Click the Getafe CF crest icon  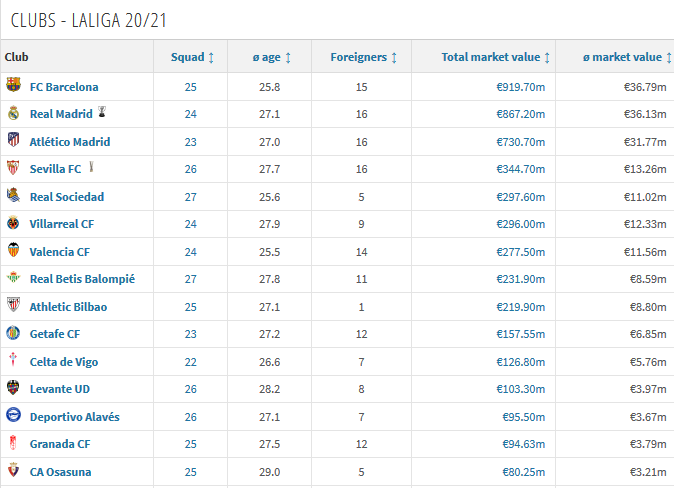point(13,333)
